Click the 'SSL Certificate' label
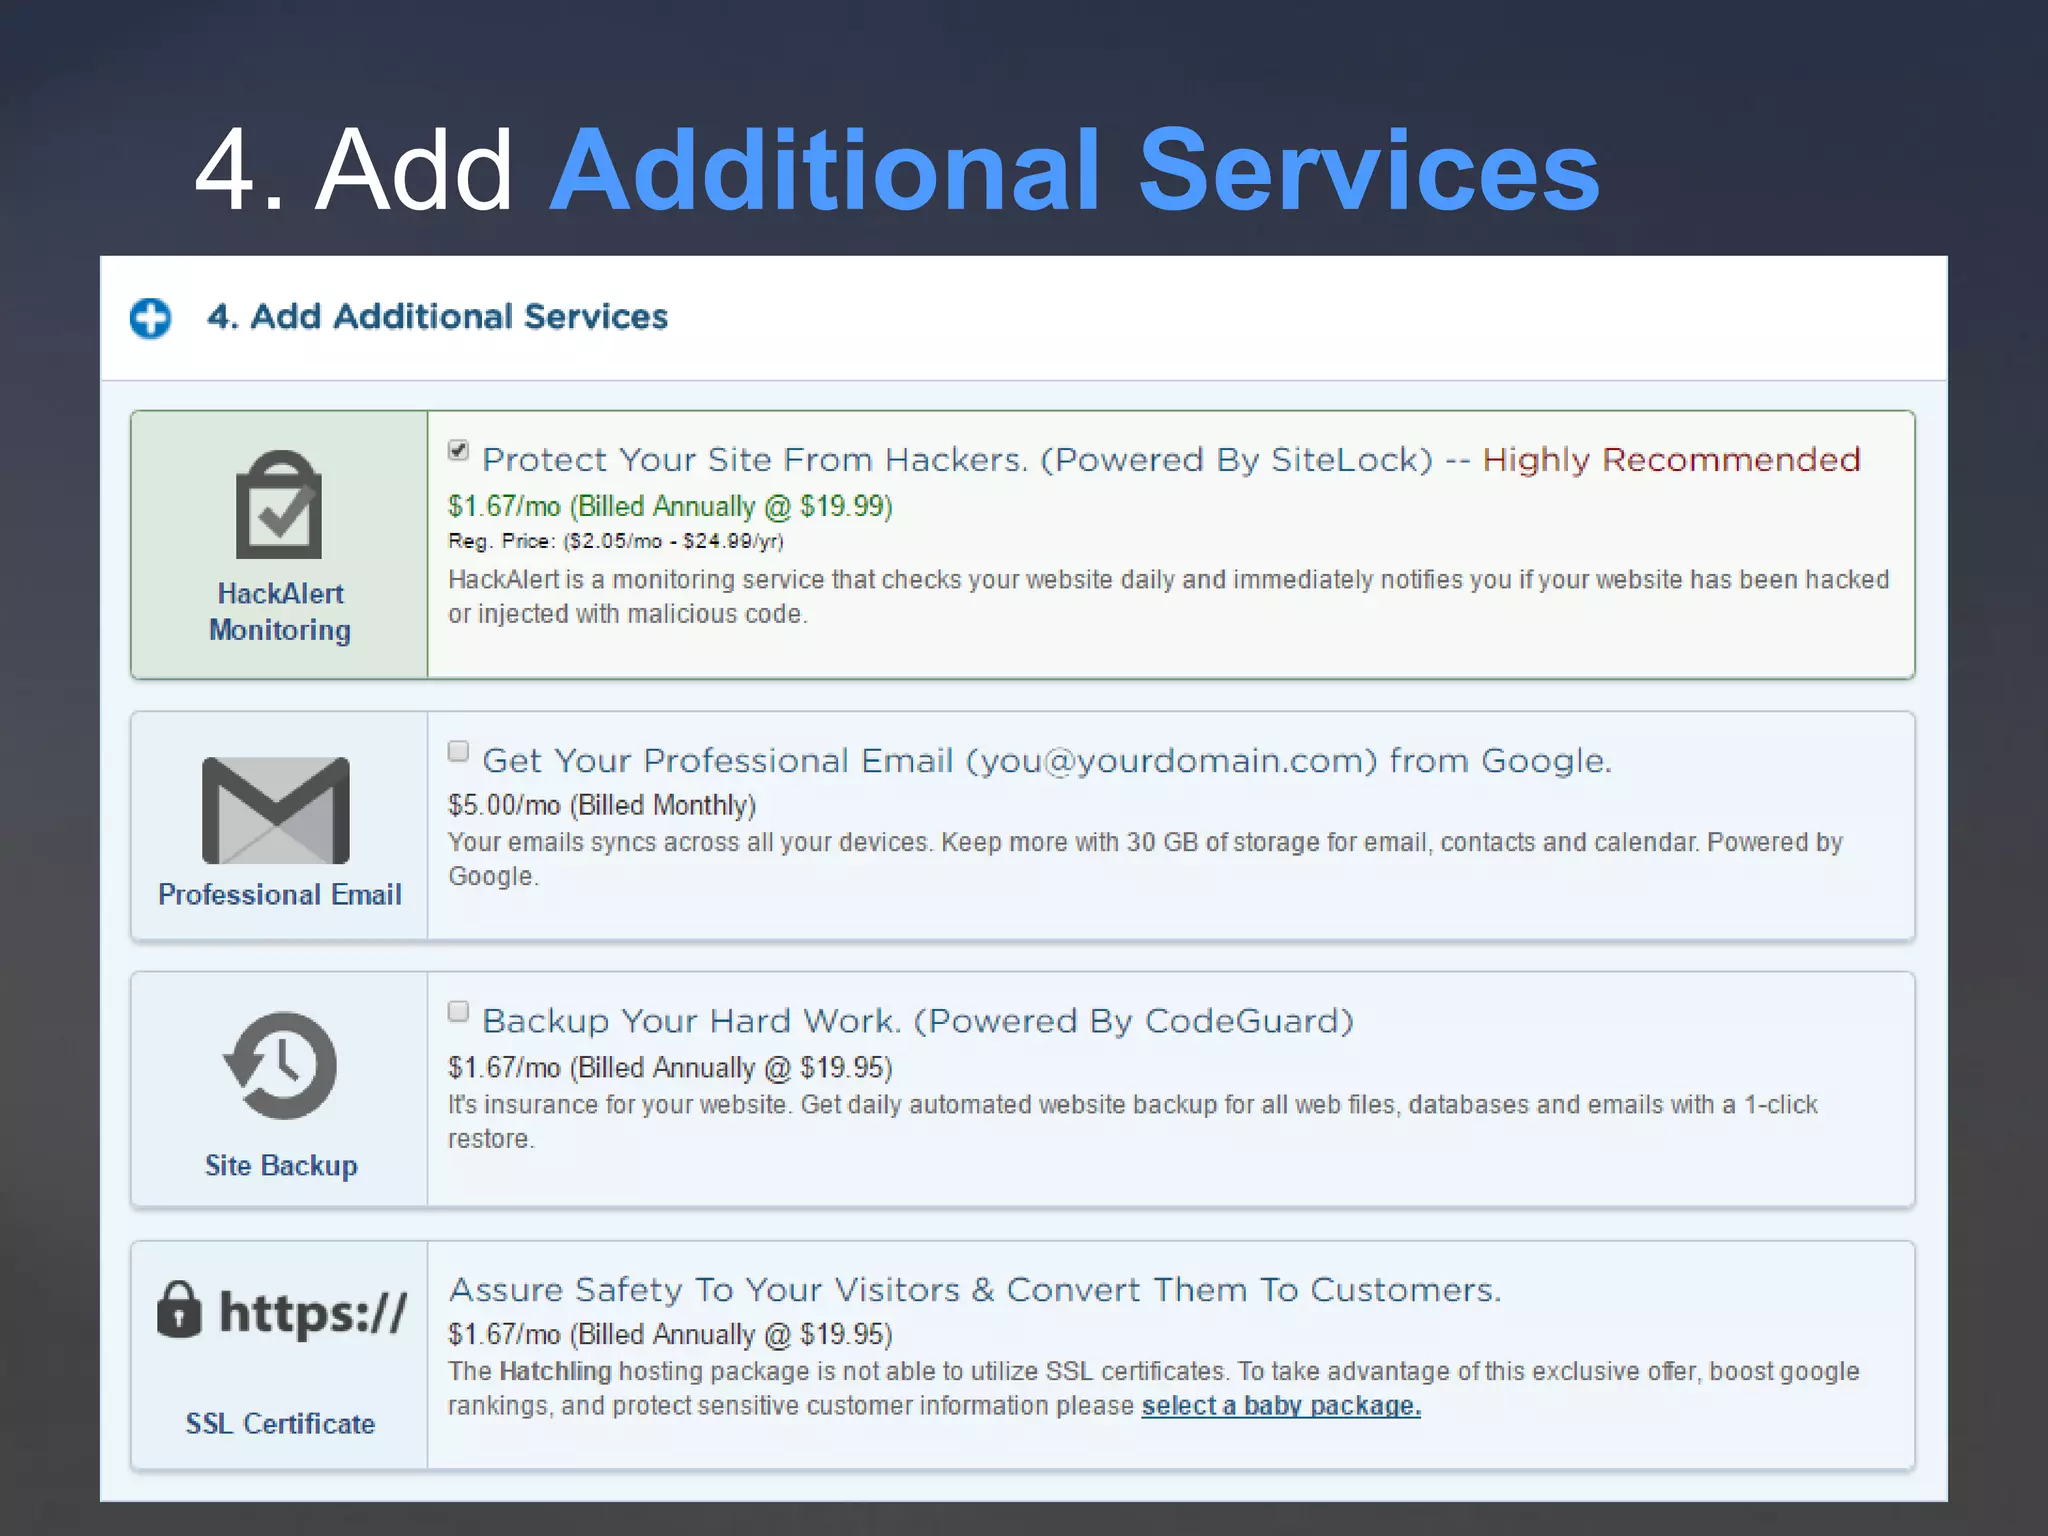This screenshot has width=2048, height=1536. click(x=280, y=1423)
